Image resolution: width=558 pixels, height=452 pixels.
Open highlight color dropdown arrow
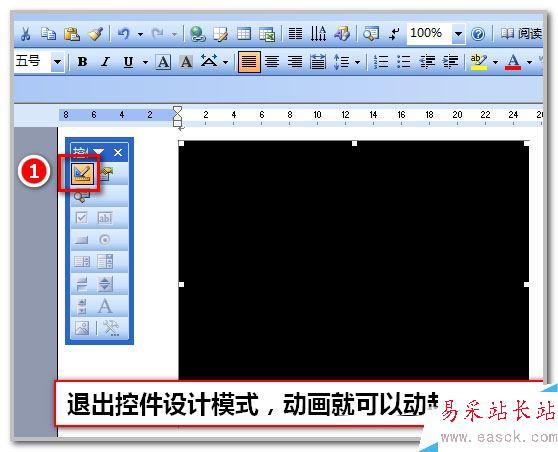click(x=495, y=63)
